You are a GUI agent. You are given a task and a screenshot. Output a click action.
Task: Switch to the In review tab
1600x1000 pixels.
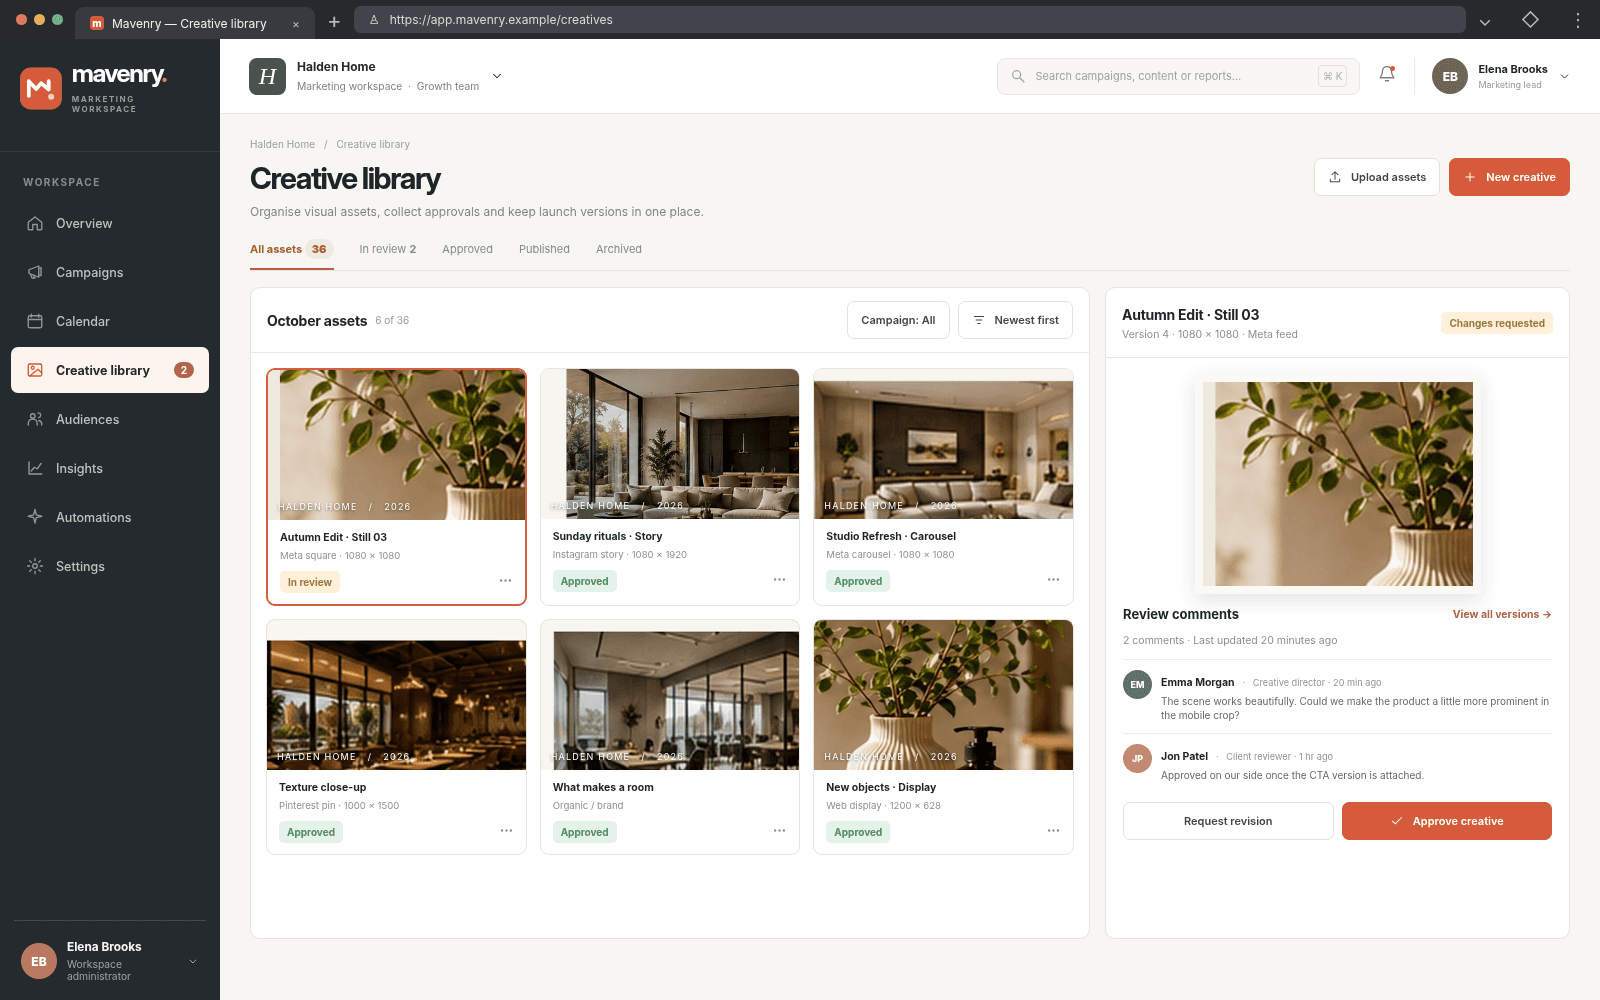(388, 249)
